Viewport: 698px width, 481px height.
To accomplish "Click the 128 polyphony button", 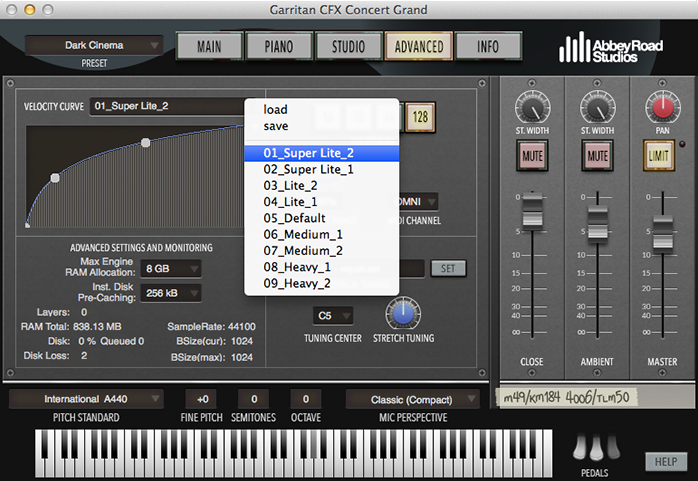I will [x=420, y=117].
